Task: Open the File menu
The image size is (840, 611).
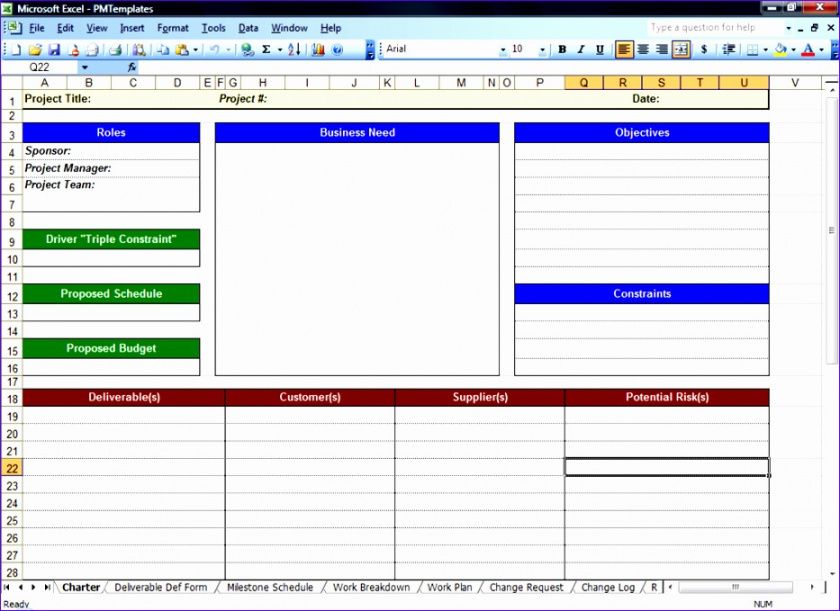Action: (x=36, y=28)
